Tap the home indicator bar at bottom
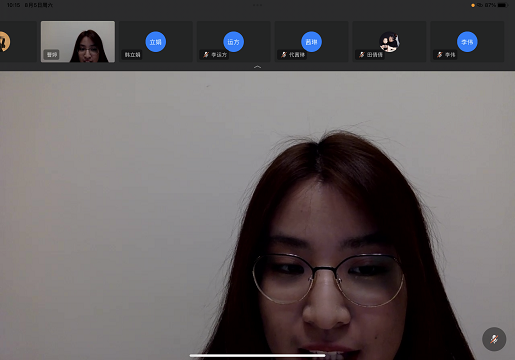Image resolution: width=515 pixels, height=360 pixels. (x=257, y=356)
